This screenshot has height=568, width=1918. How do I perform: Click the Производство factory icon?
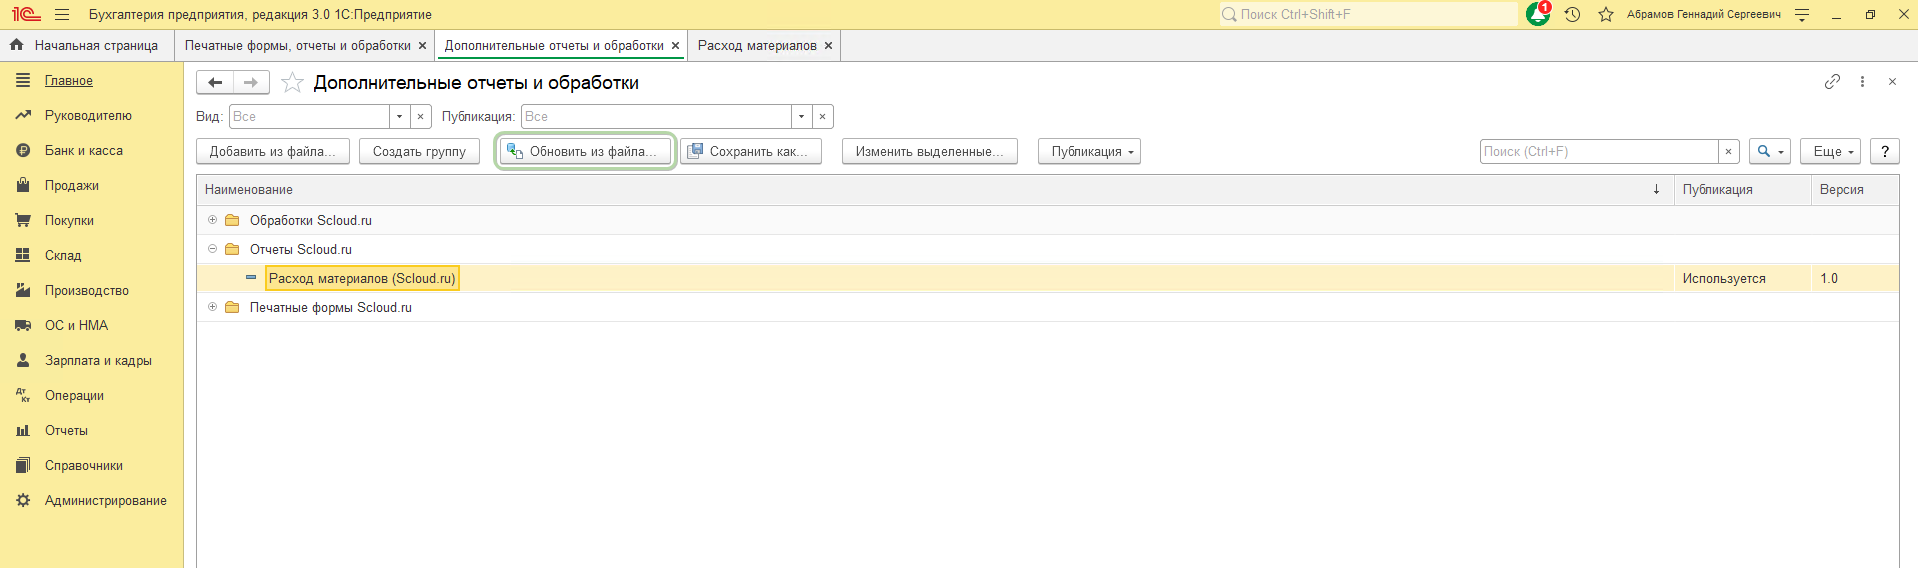tap(23, 291)
